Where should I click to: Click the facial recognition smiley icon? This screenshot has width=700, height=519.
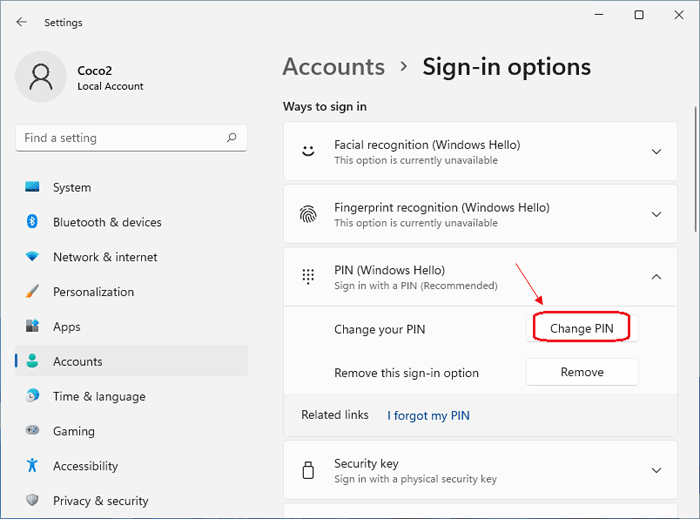pyautogui.click(x=308, y=151)
